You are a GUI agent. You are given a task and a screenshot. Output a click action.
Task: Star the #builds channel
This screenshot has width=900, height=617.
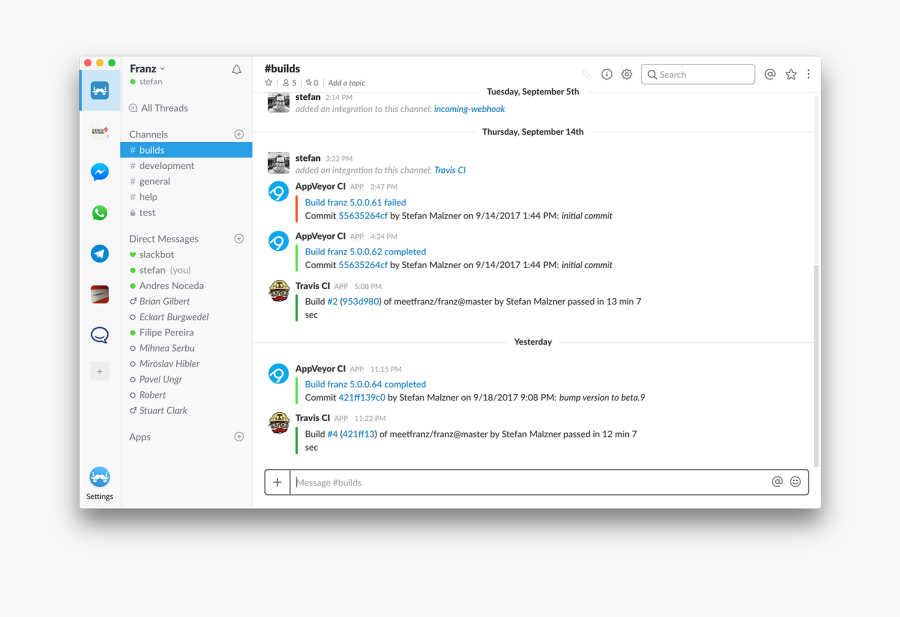268,83
